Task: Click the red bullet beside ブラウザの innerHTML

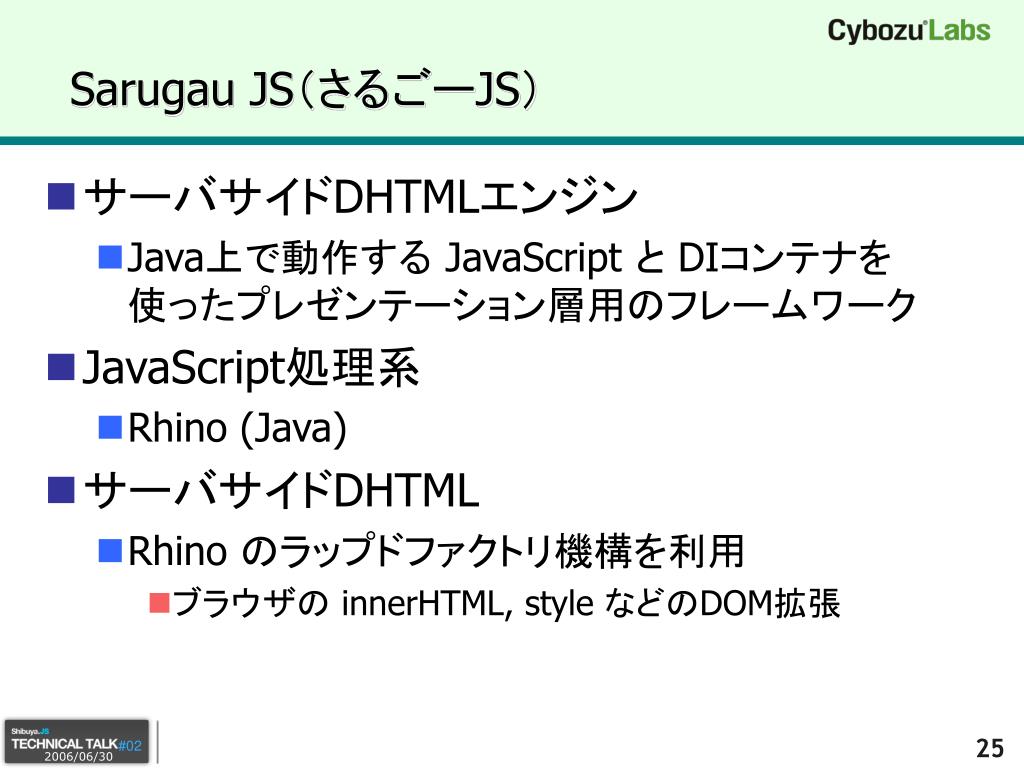Action: [x=160, y=602]
